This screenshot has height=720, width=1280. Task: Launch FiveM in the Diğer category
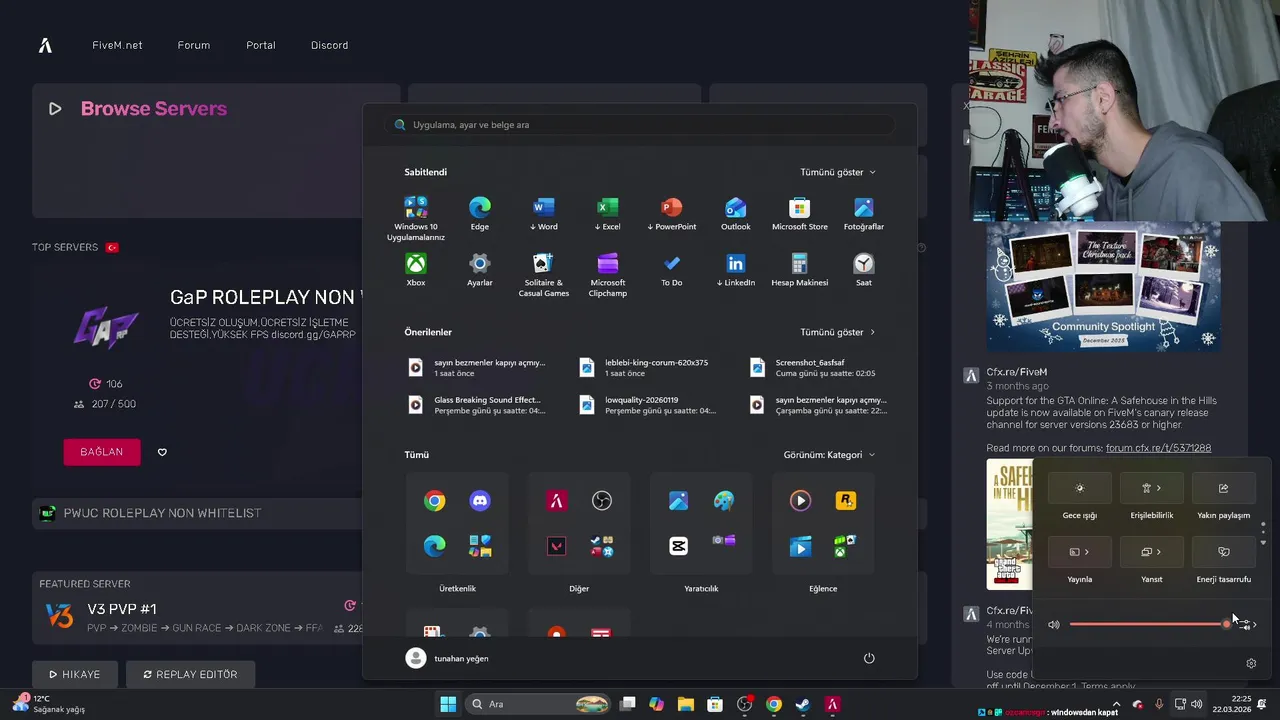point(556,501)
